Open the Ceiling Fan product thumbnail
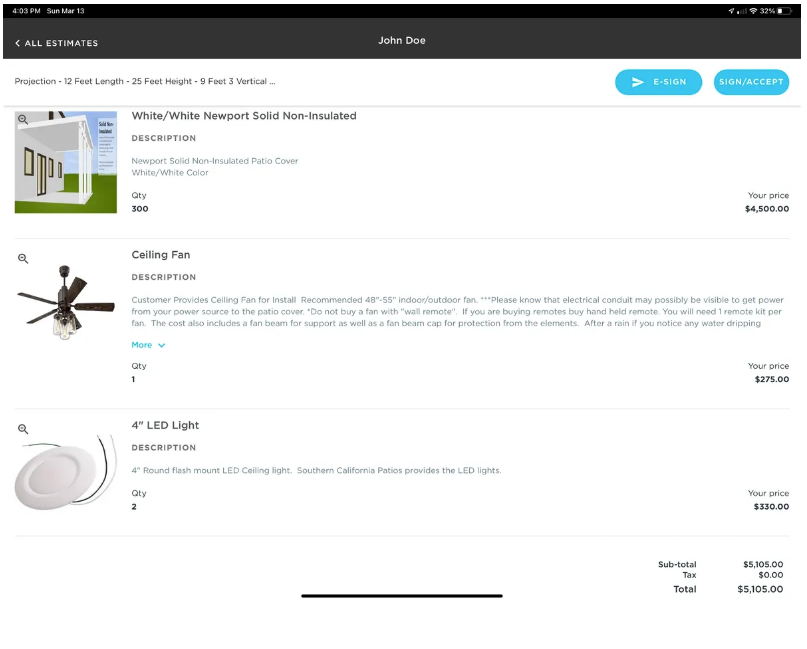Image resolution: width=807 pixels, height=649 pixels. pyautogui.click(x=66, y=302)
